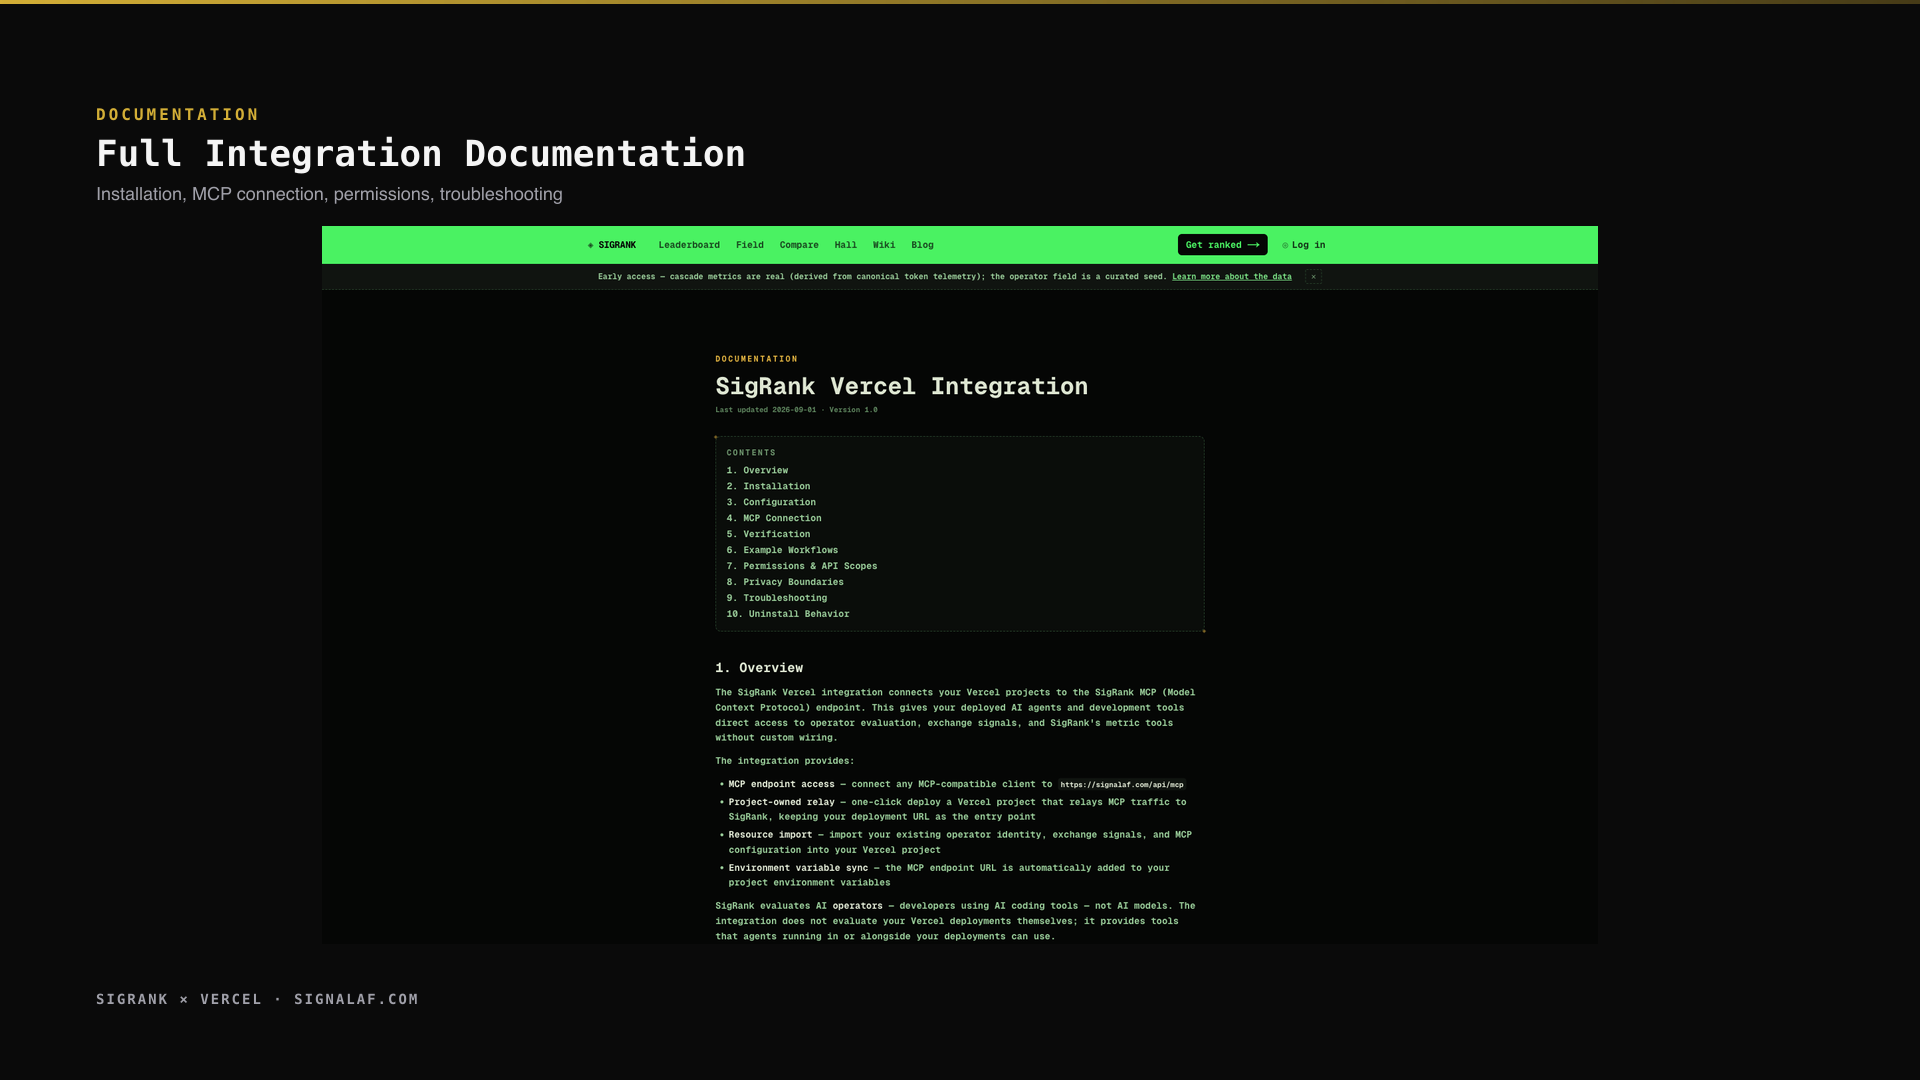Click the Environment variable sync bullet label
This screenshot has width=1920, height=1080.
(x=798, y=868)
